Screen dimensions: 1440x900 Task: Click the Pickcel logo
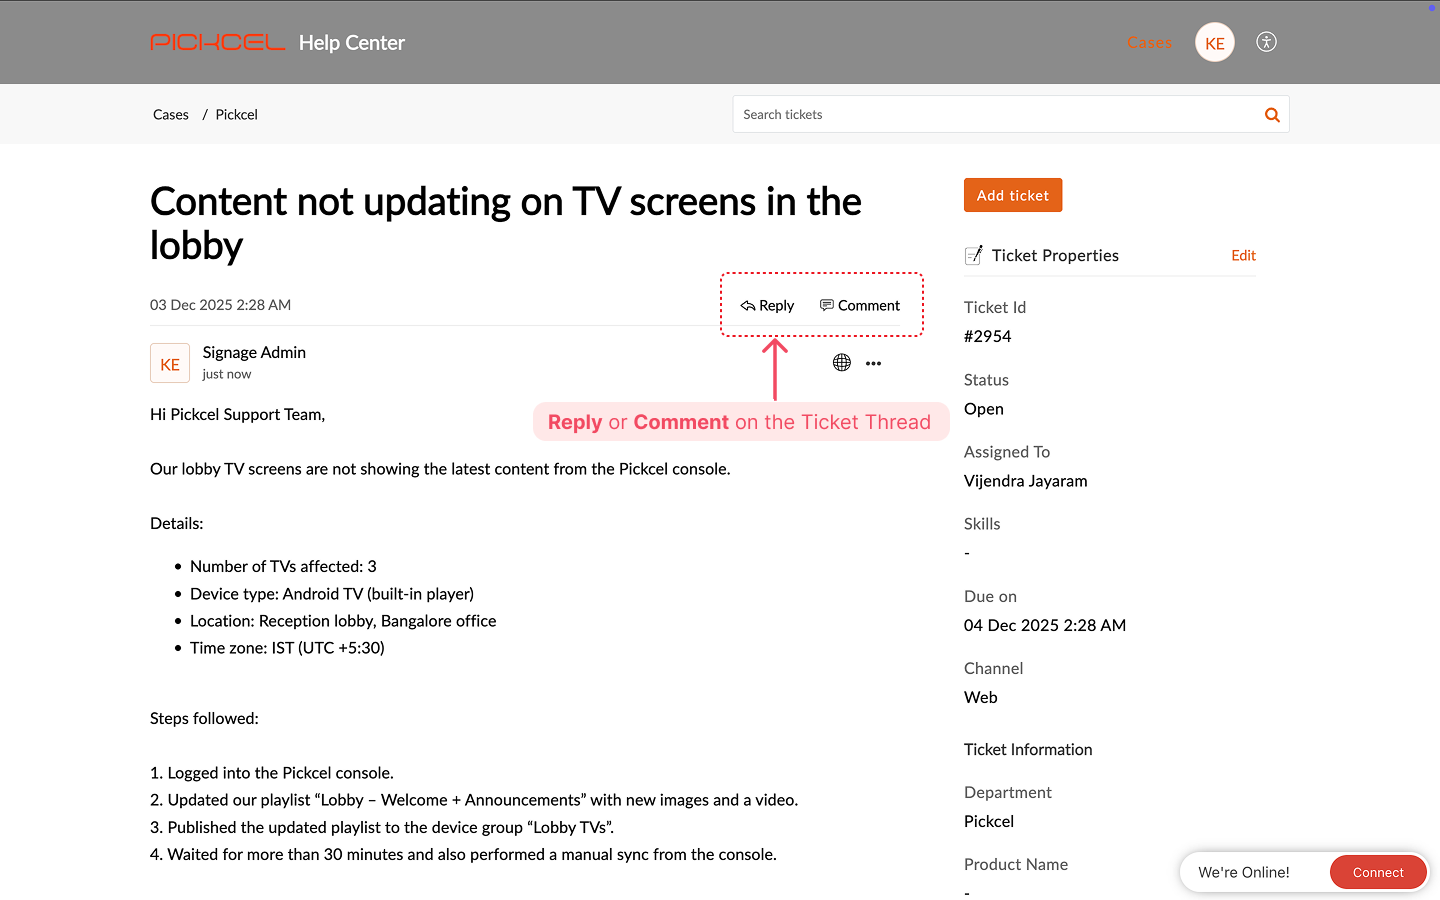pos(217,42)
